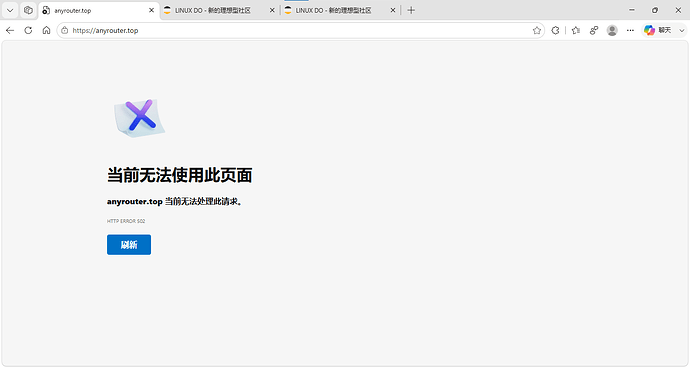The height and width of the screenshot is (367, 690).
Task: Open the Extensions puzzle icon
Action: coord(555,30)
